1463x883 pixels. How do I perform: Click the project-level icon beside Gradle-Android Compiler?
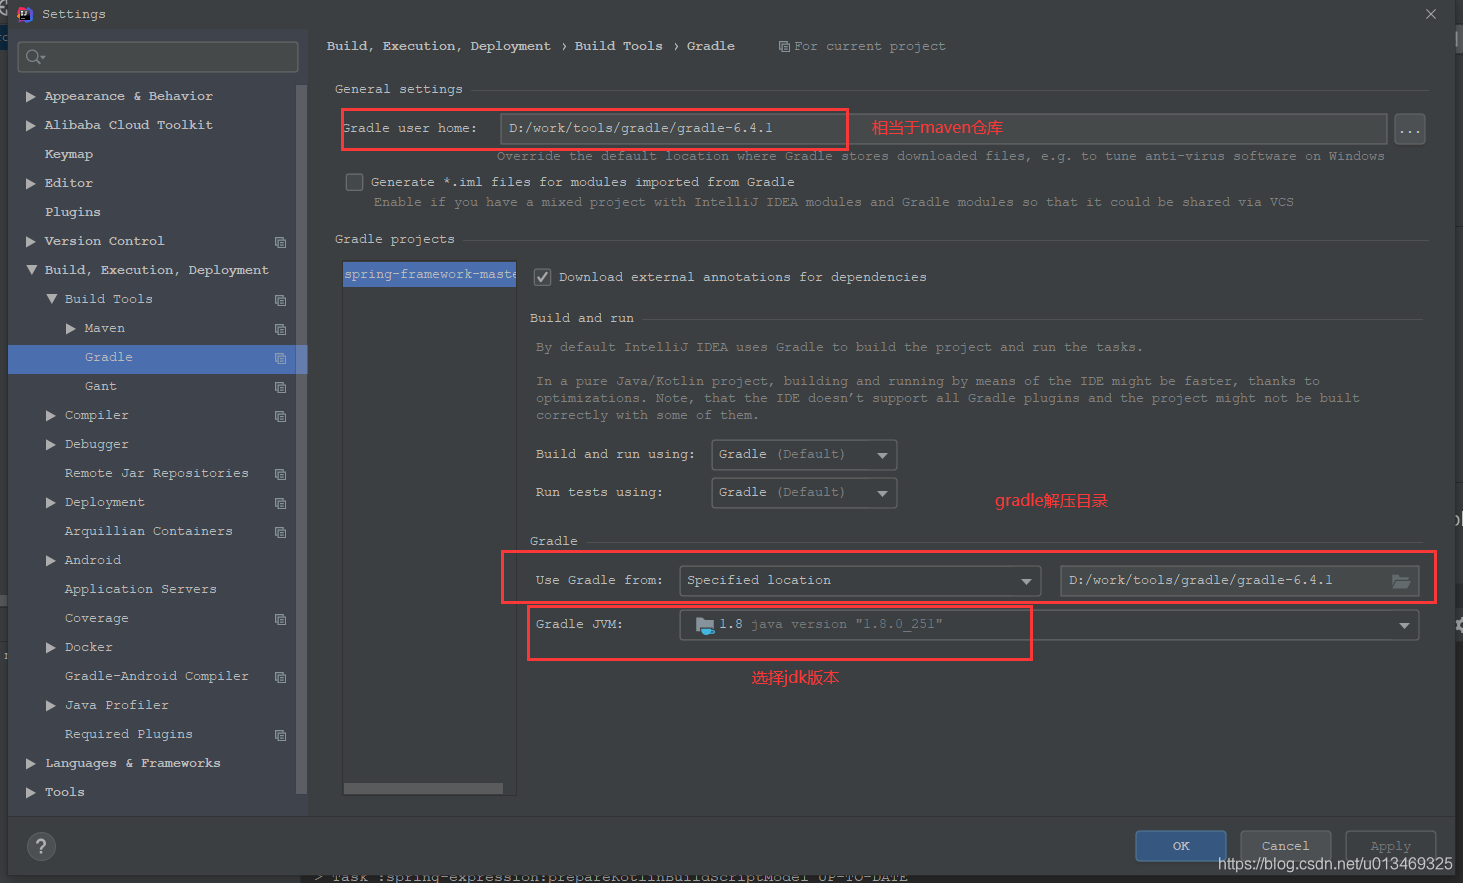click(x=280, y=677)
